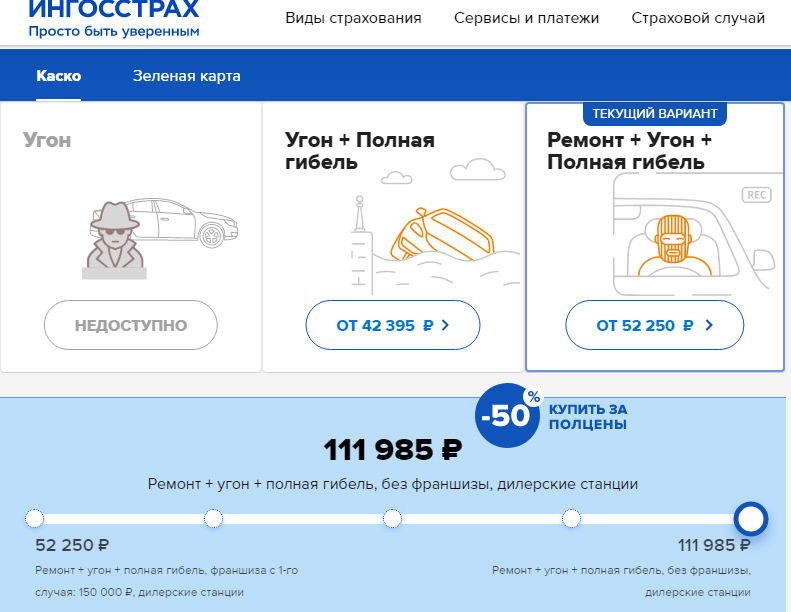The height and width of the screenshot is (612, 791).
Task: Click the КУПИТЬ ЗА ПОЛЦЕНЫ link
Action: [588, 417]
